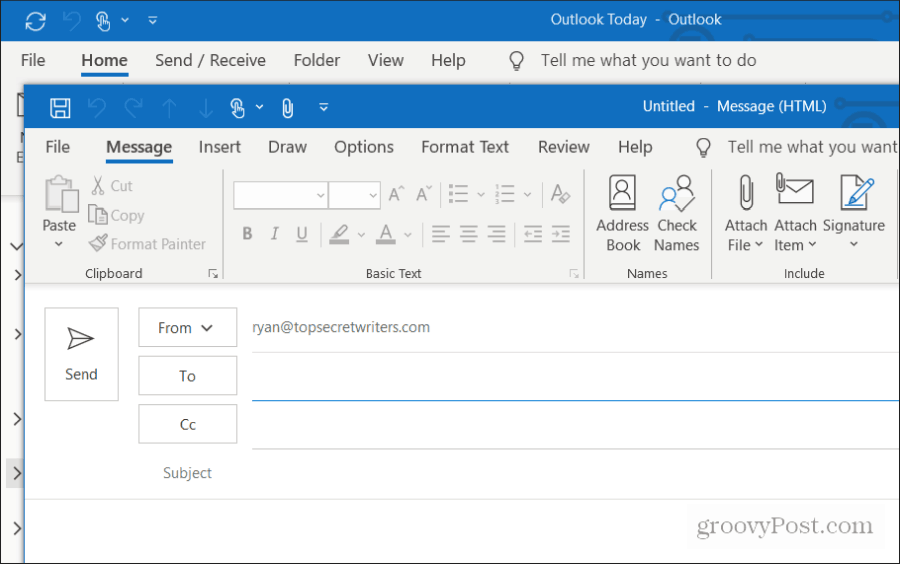Viewport: 900px width, 564px height.
Task: Click the Cut scissors button
Action: point(112,185)
